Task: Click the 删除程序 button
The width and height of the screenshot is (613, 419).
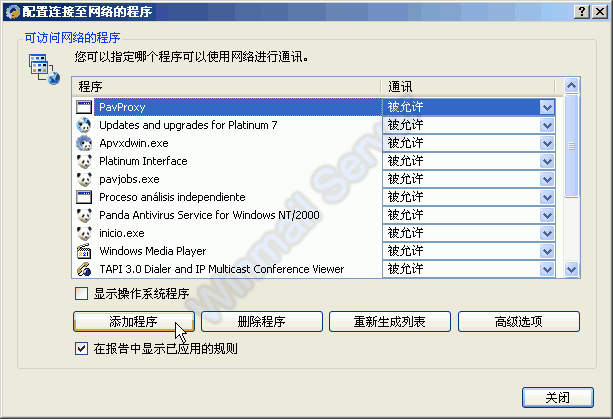Action: (x=262, y=322)
